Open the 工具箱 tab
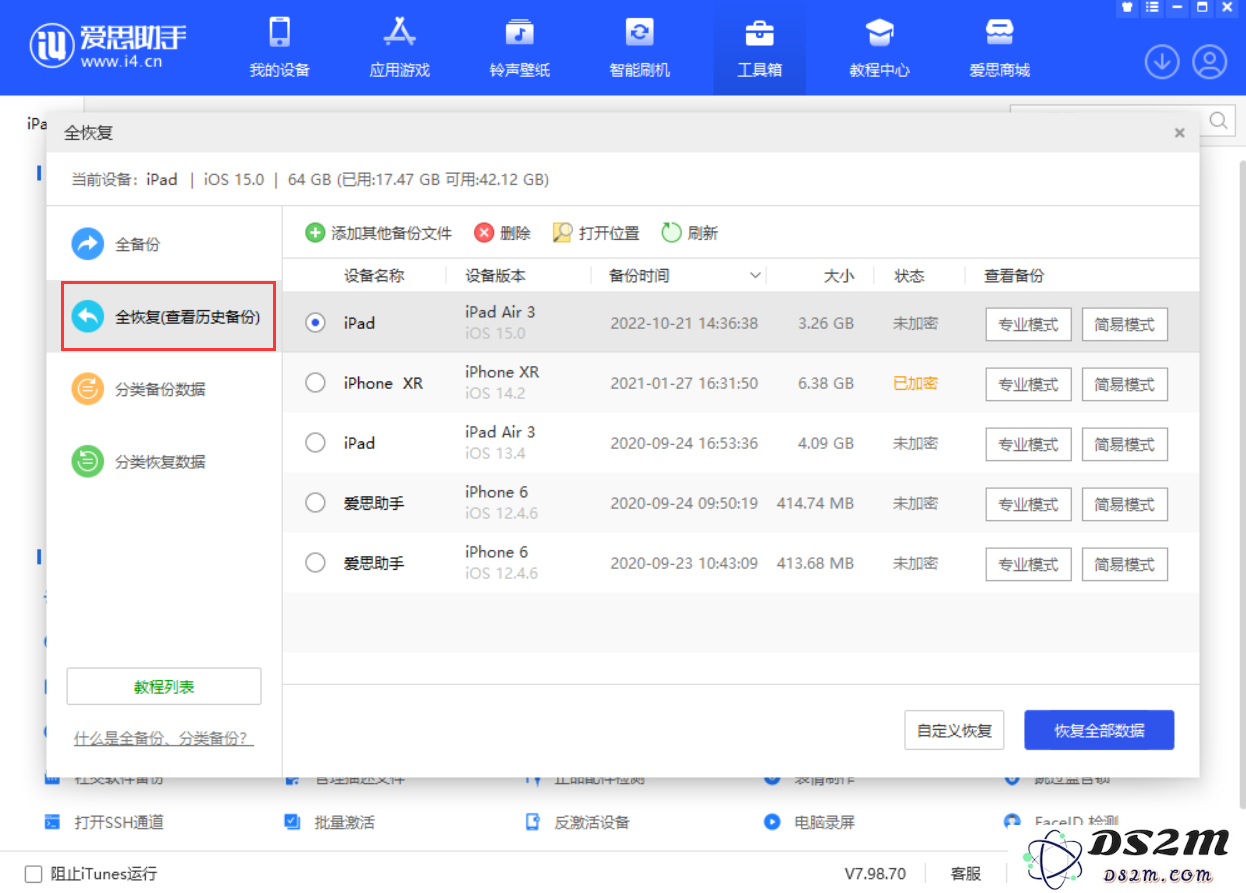Screen dimensions: 1246x893 pos(759,47)
